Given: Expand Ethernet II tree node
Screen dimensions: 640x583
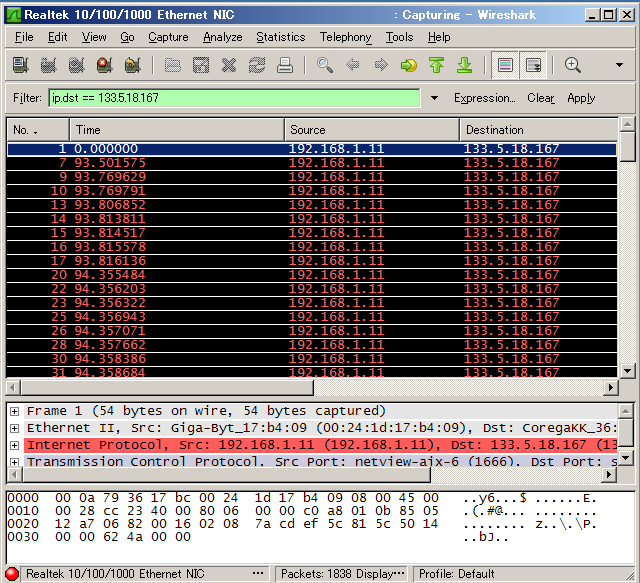Looking at the screenshot, I should coord(14,428).
